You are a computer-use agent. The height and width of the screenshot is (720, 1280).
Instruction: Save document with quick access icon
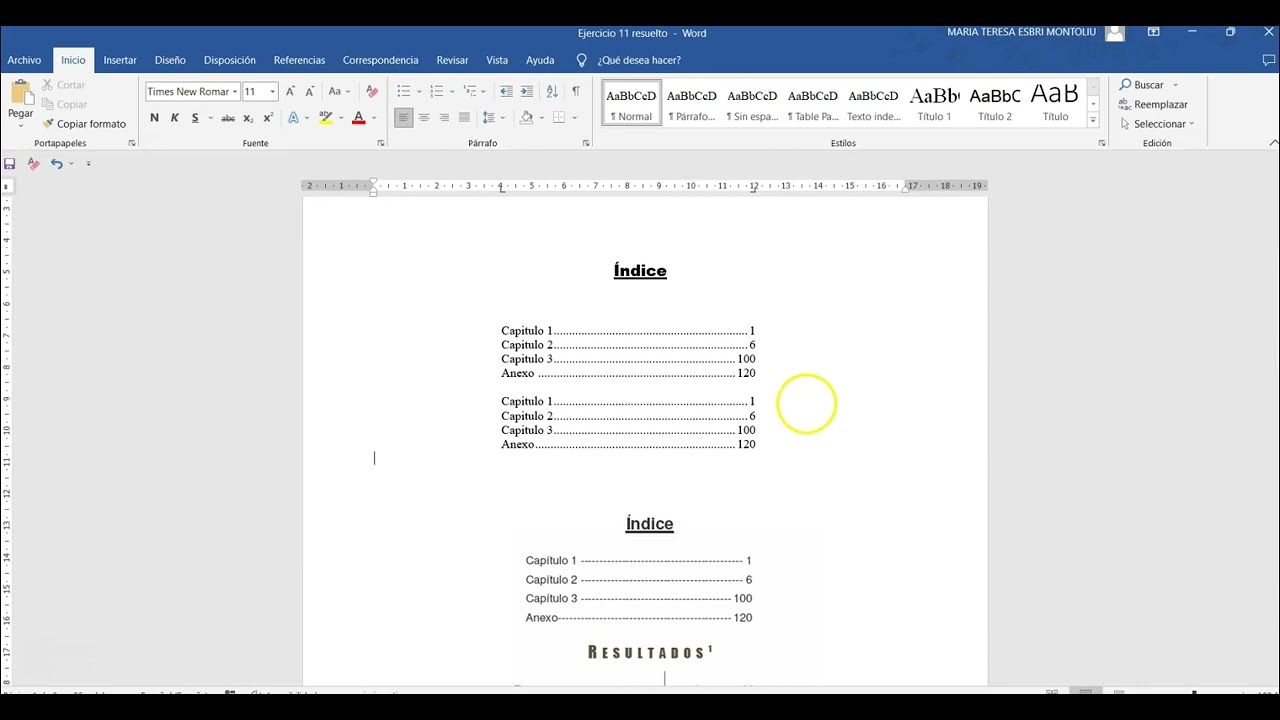[x=10, y=163]
